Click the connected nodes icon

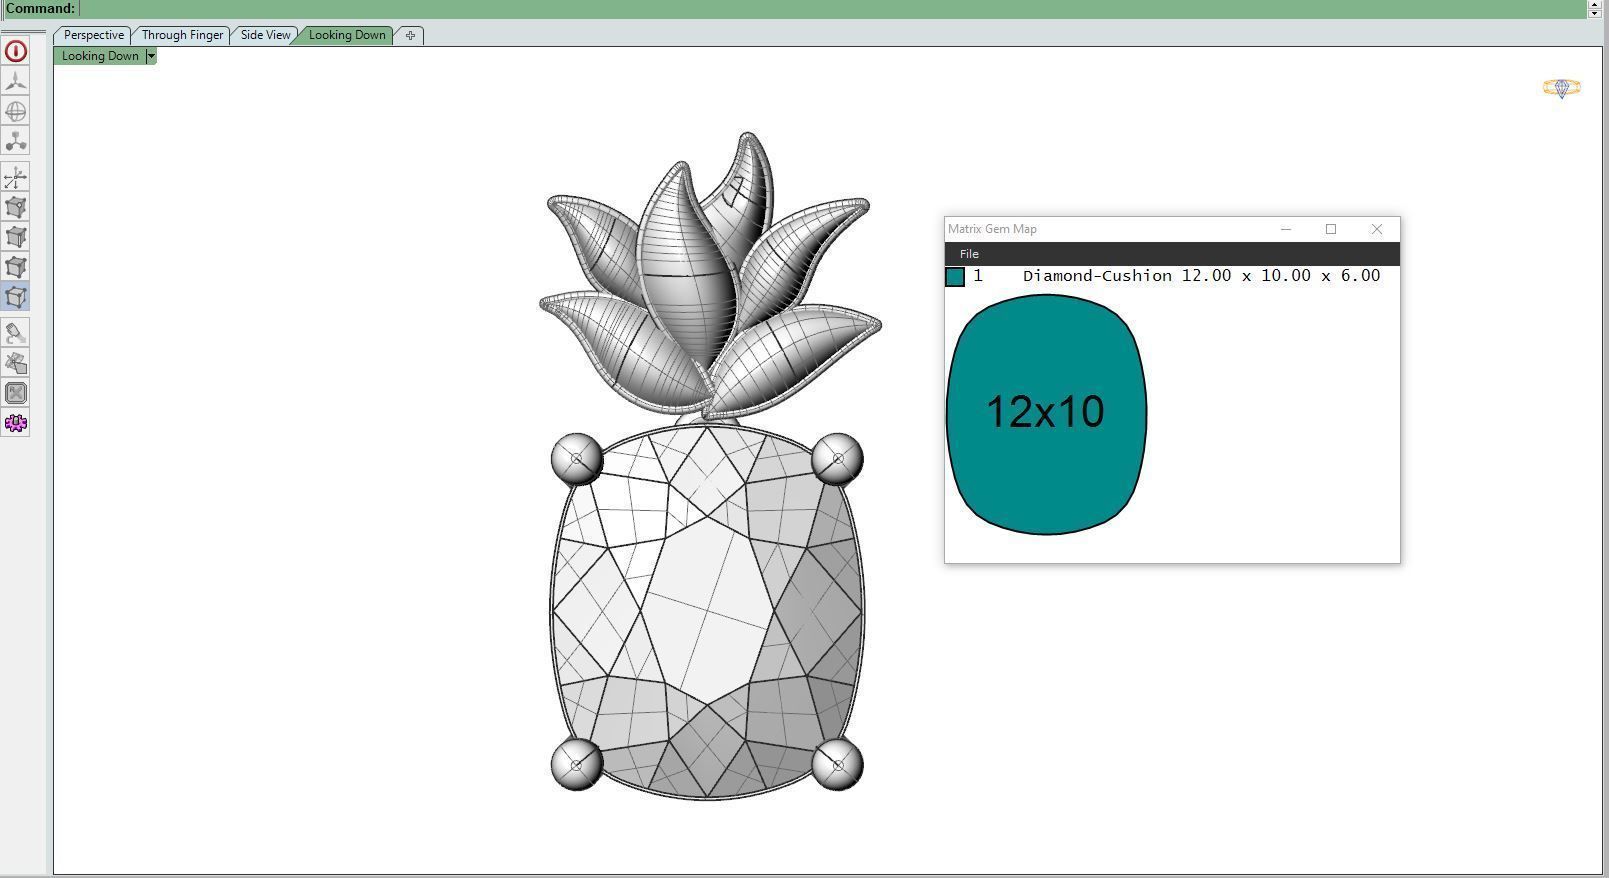tap(16, 141)
